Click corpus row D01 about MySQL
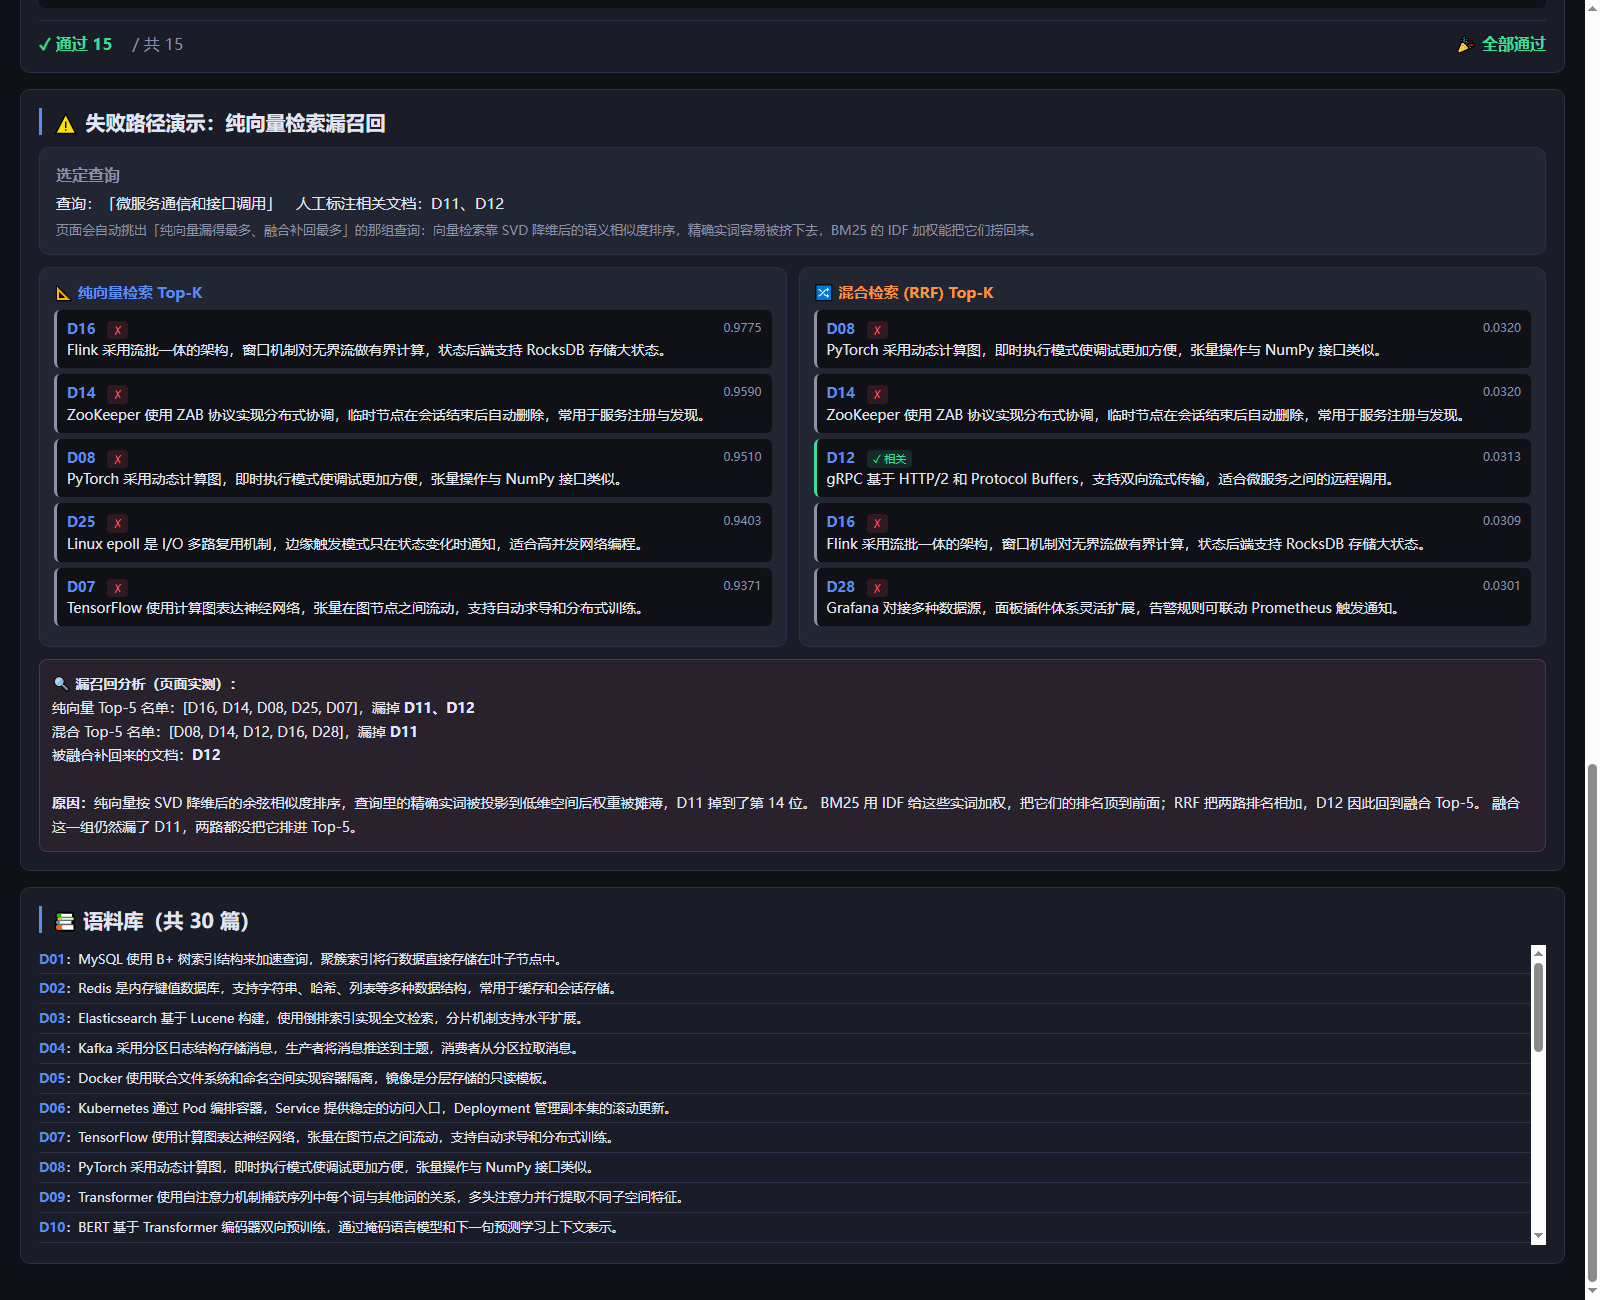This screenshot has width=1600, height=1300. [784, 959]
